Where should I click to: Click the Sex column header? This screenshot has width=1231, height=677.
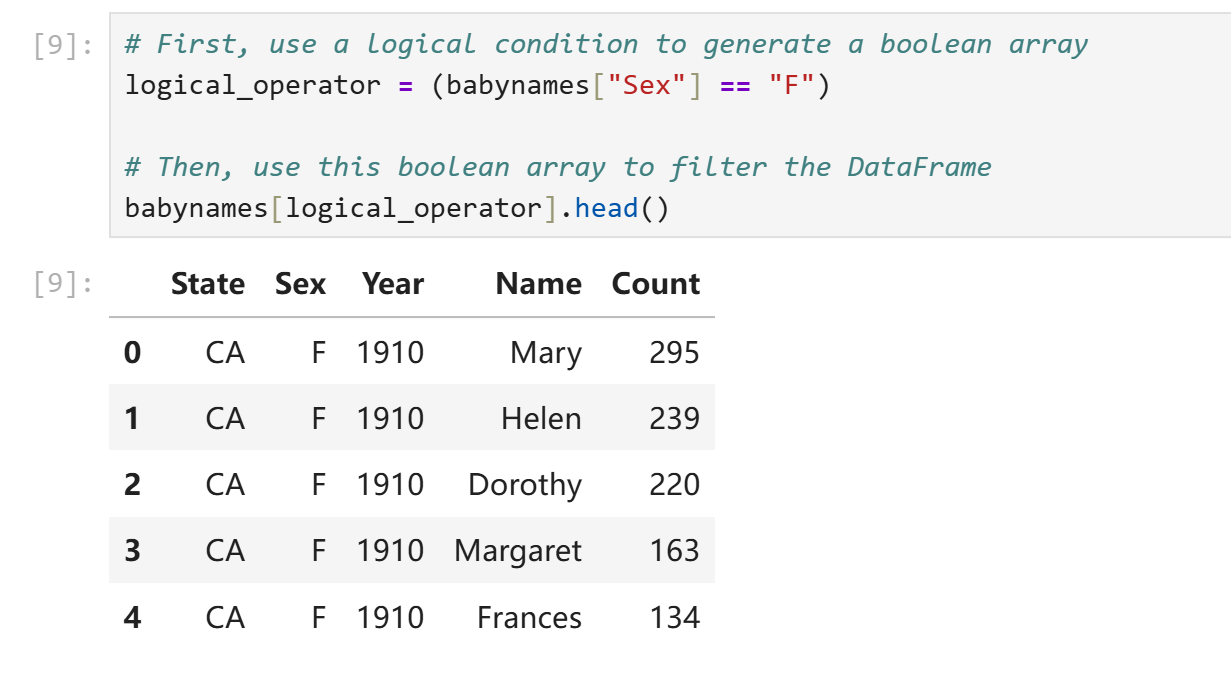tap(300, 284)
